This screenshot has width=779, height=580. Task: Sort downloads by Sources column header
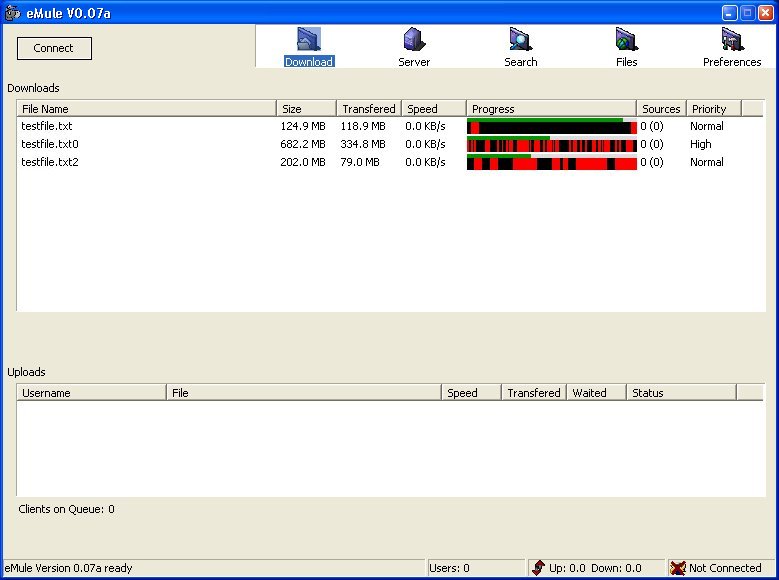click(x=661, y=108)
